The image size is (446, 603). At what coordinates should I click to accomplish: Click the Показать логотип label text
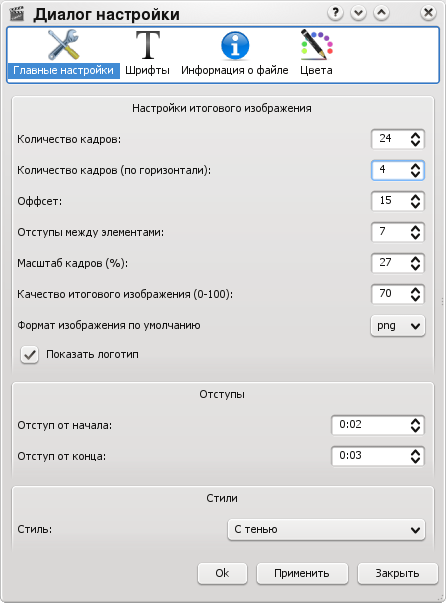[x=92, y=354]
